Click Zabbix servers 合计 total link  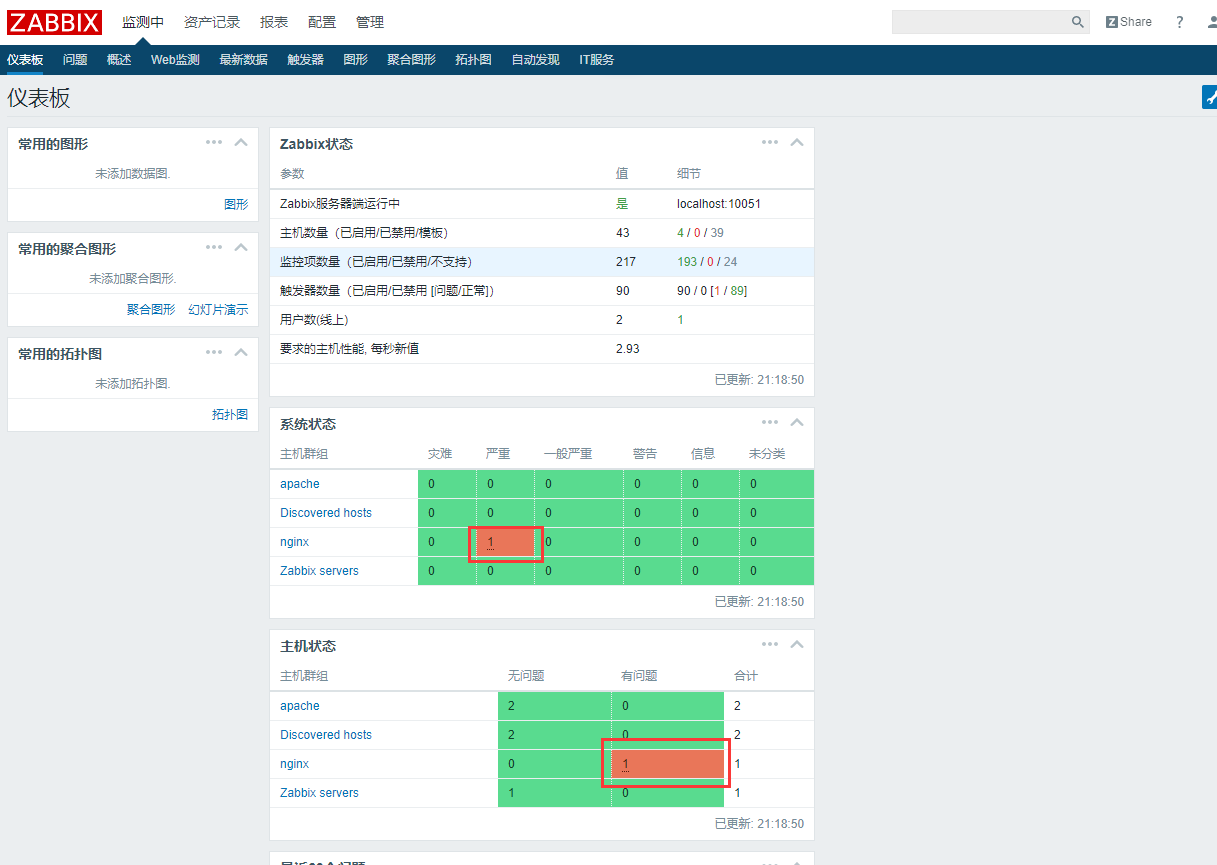pyautogui.click(x=738, y=793)
